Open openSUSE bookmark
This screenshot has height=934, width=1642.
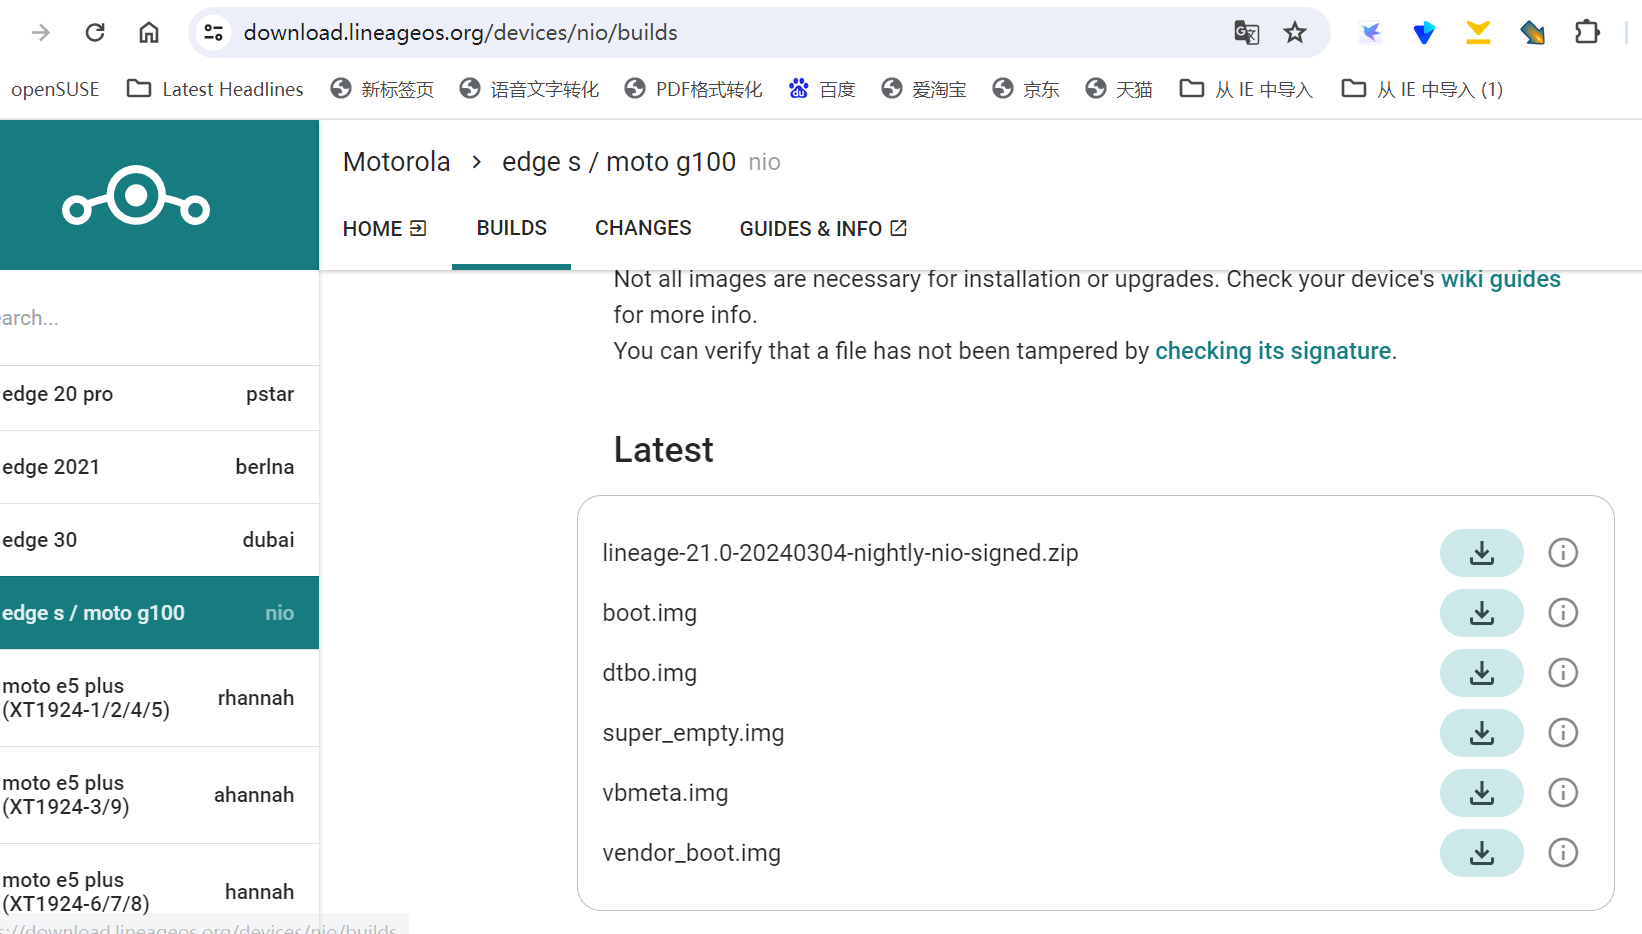(55, 89)
